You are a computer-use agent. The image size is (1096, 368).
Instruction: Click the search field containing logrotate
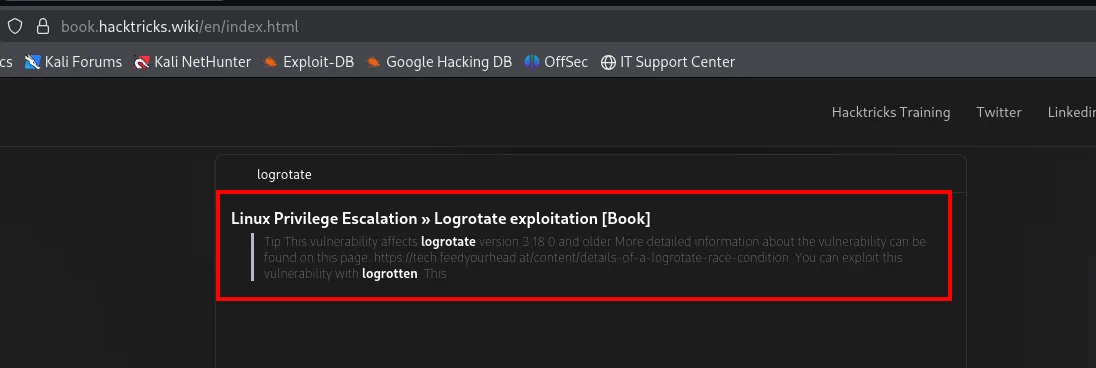coord(591,174)
